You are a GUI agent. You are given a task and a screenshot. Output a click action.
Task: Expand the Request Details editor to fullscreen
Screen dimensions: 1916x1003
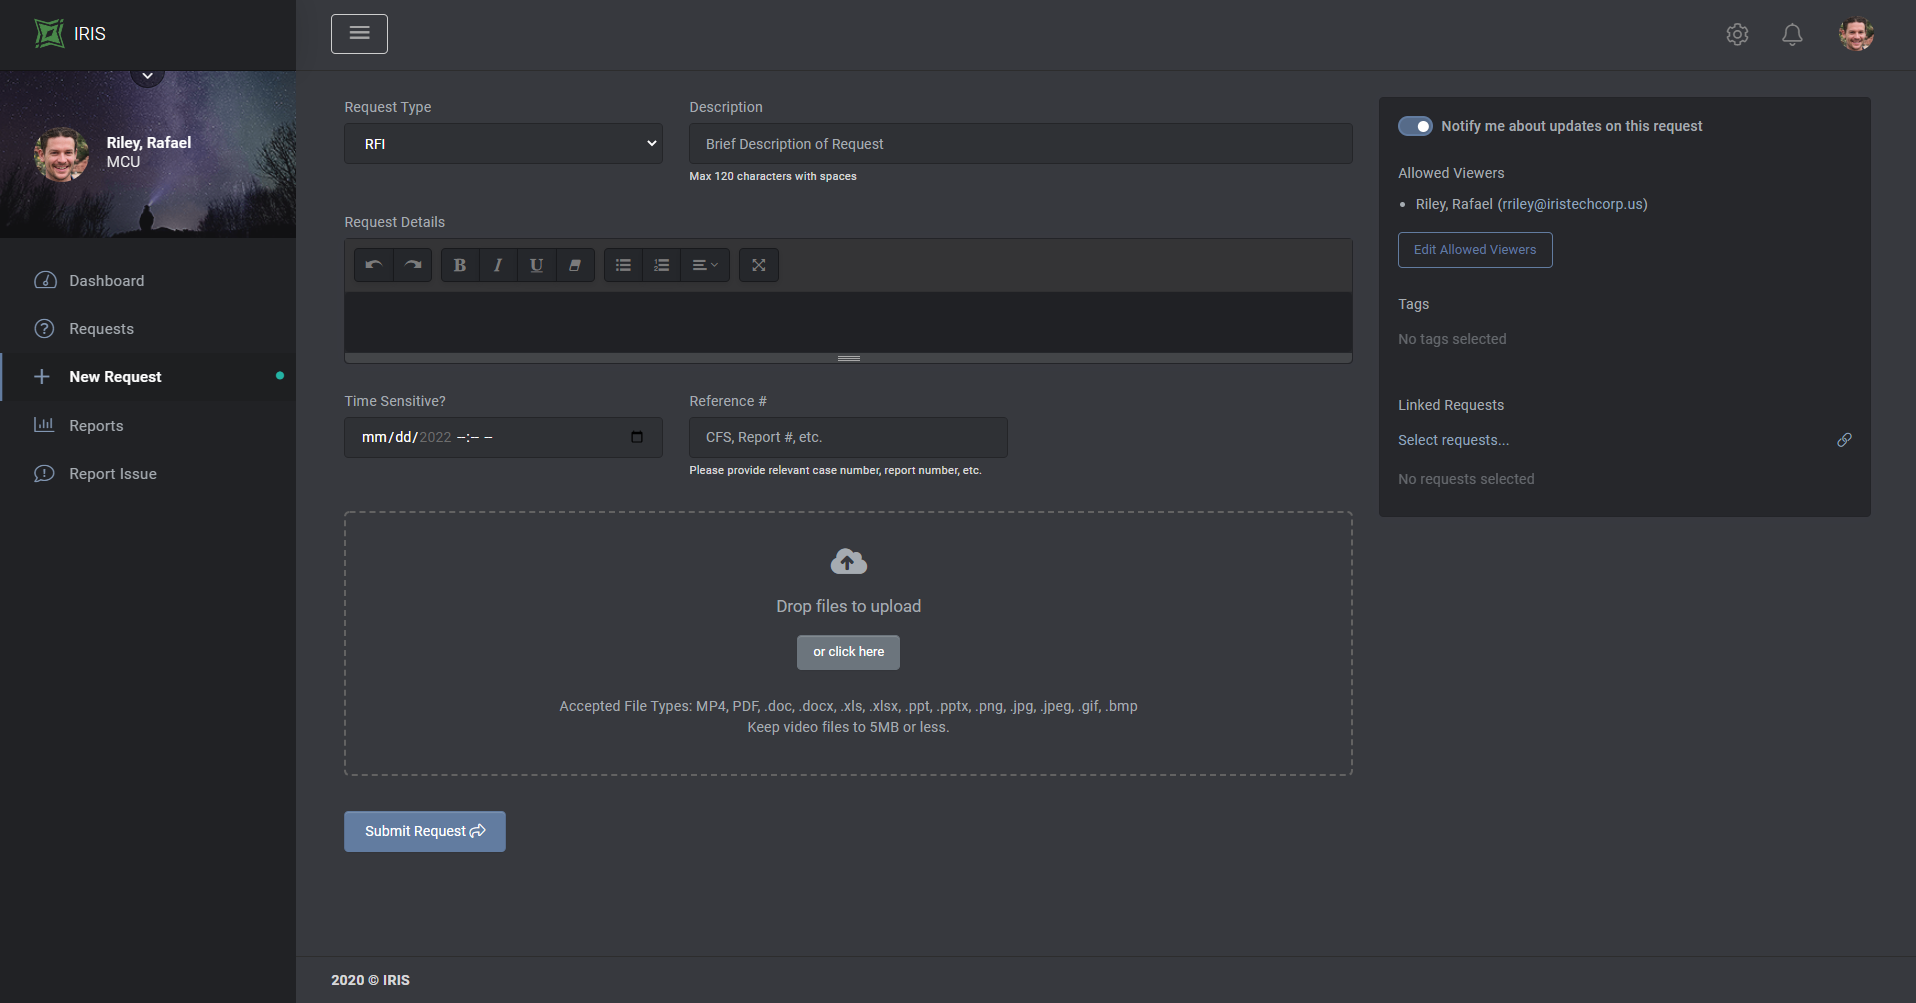(759, 265)
